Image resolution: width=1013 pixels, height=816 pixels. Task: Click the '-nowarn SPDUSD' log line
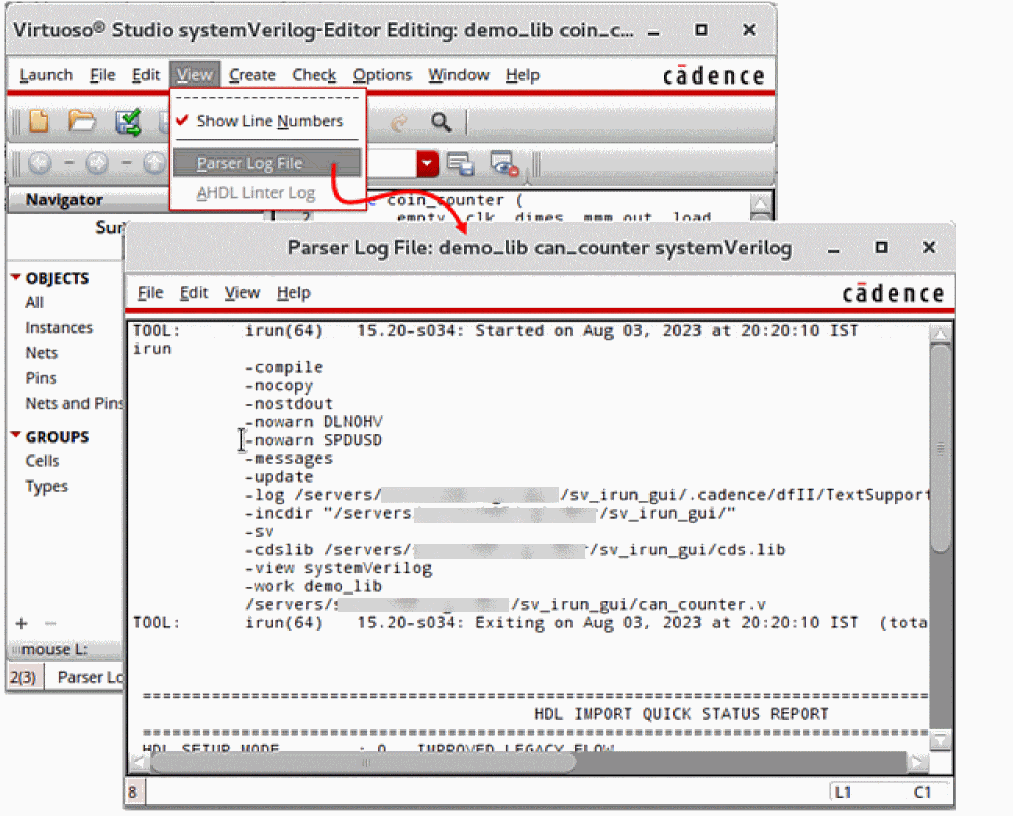point(313,440)
